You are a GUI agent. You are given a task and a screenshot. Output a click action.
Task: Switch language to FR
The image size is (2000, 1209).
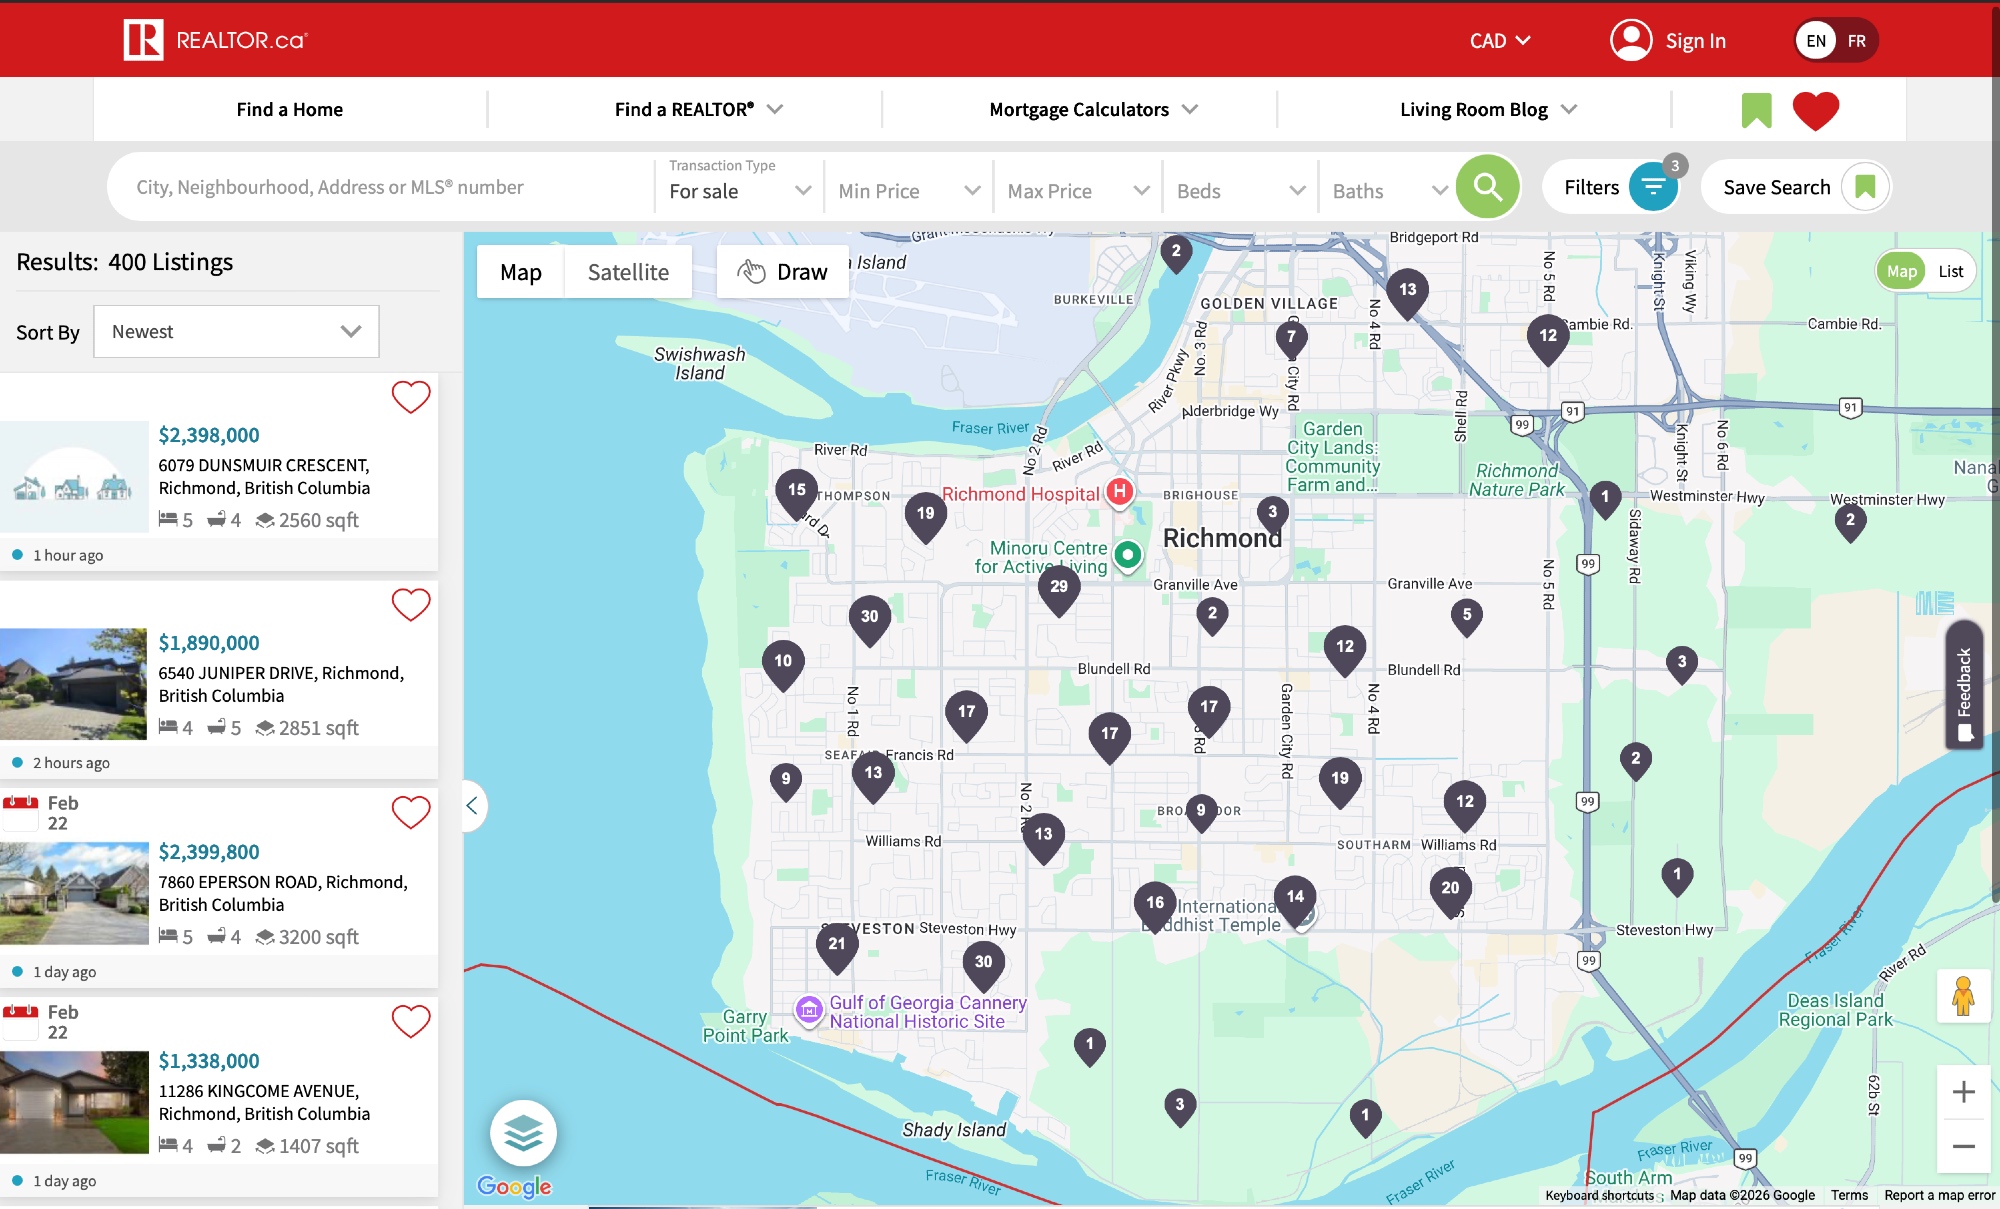click(x=1856, y=41)
